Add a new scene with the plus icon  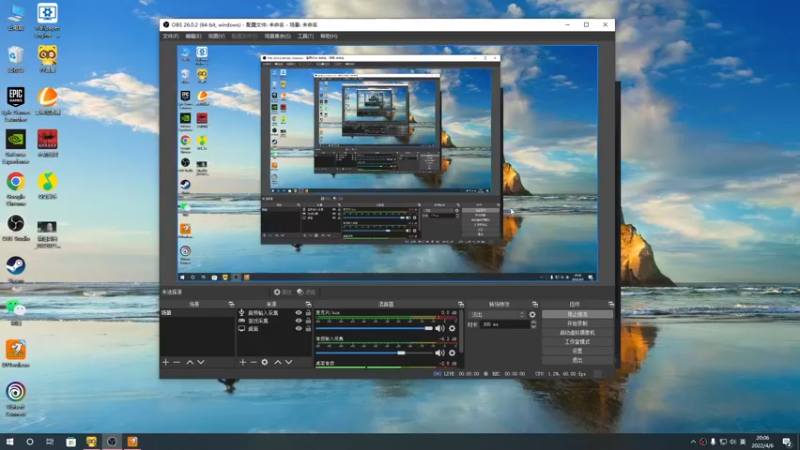pyautogui.click(x=165, y=362)
